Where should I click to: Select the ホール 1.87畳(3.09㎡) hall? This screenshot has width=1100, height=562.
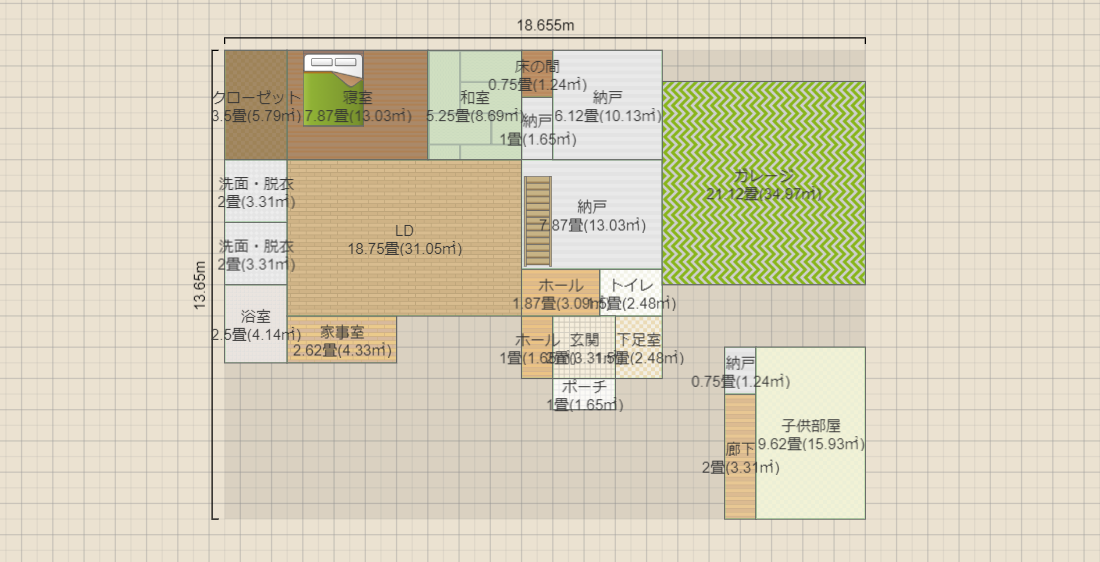561,293
